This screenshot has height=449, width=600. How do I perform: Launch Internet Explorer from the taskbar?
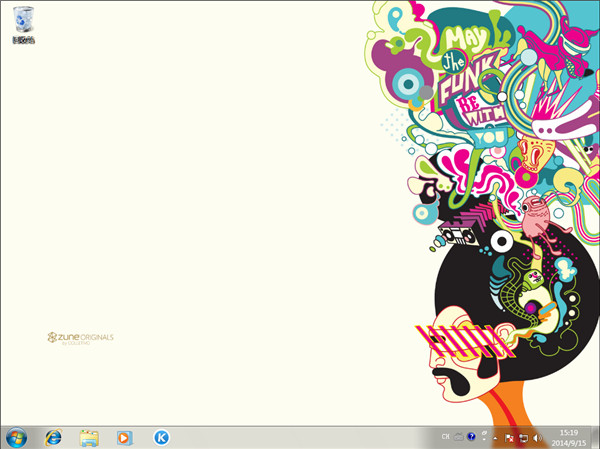click(x=53, y=437)
